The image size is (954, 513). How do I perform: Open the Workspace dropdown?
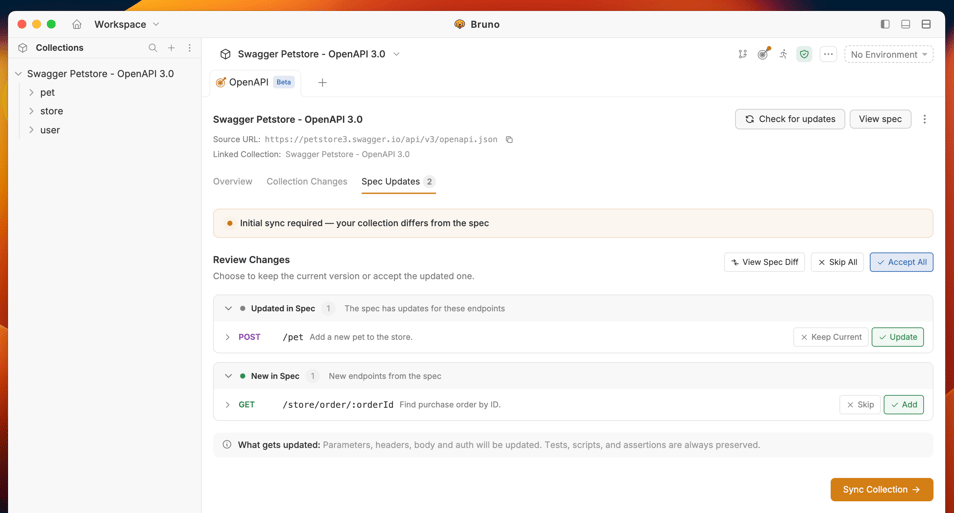127,24
